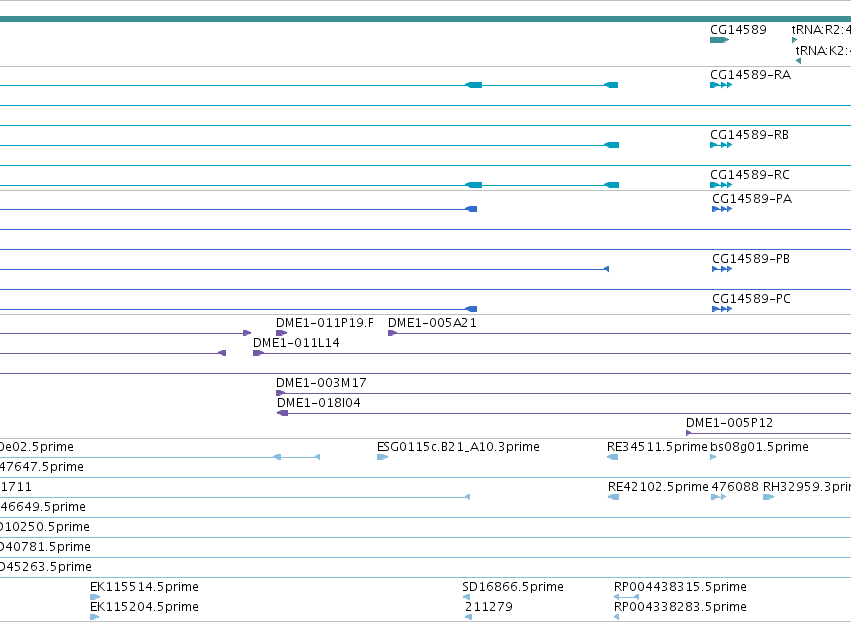Click the 45263.5prime label
851x622 pixels.
coord(46,567)
